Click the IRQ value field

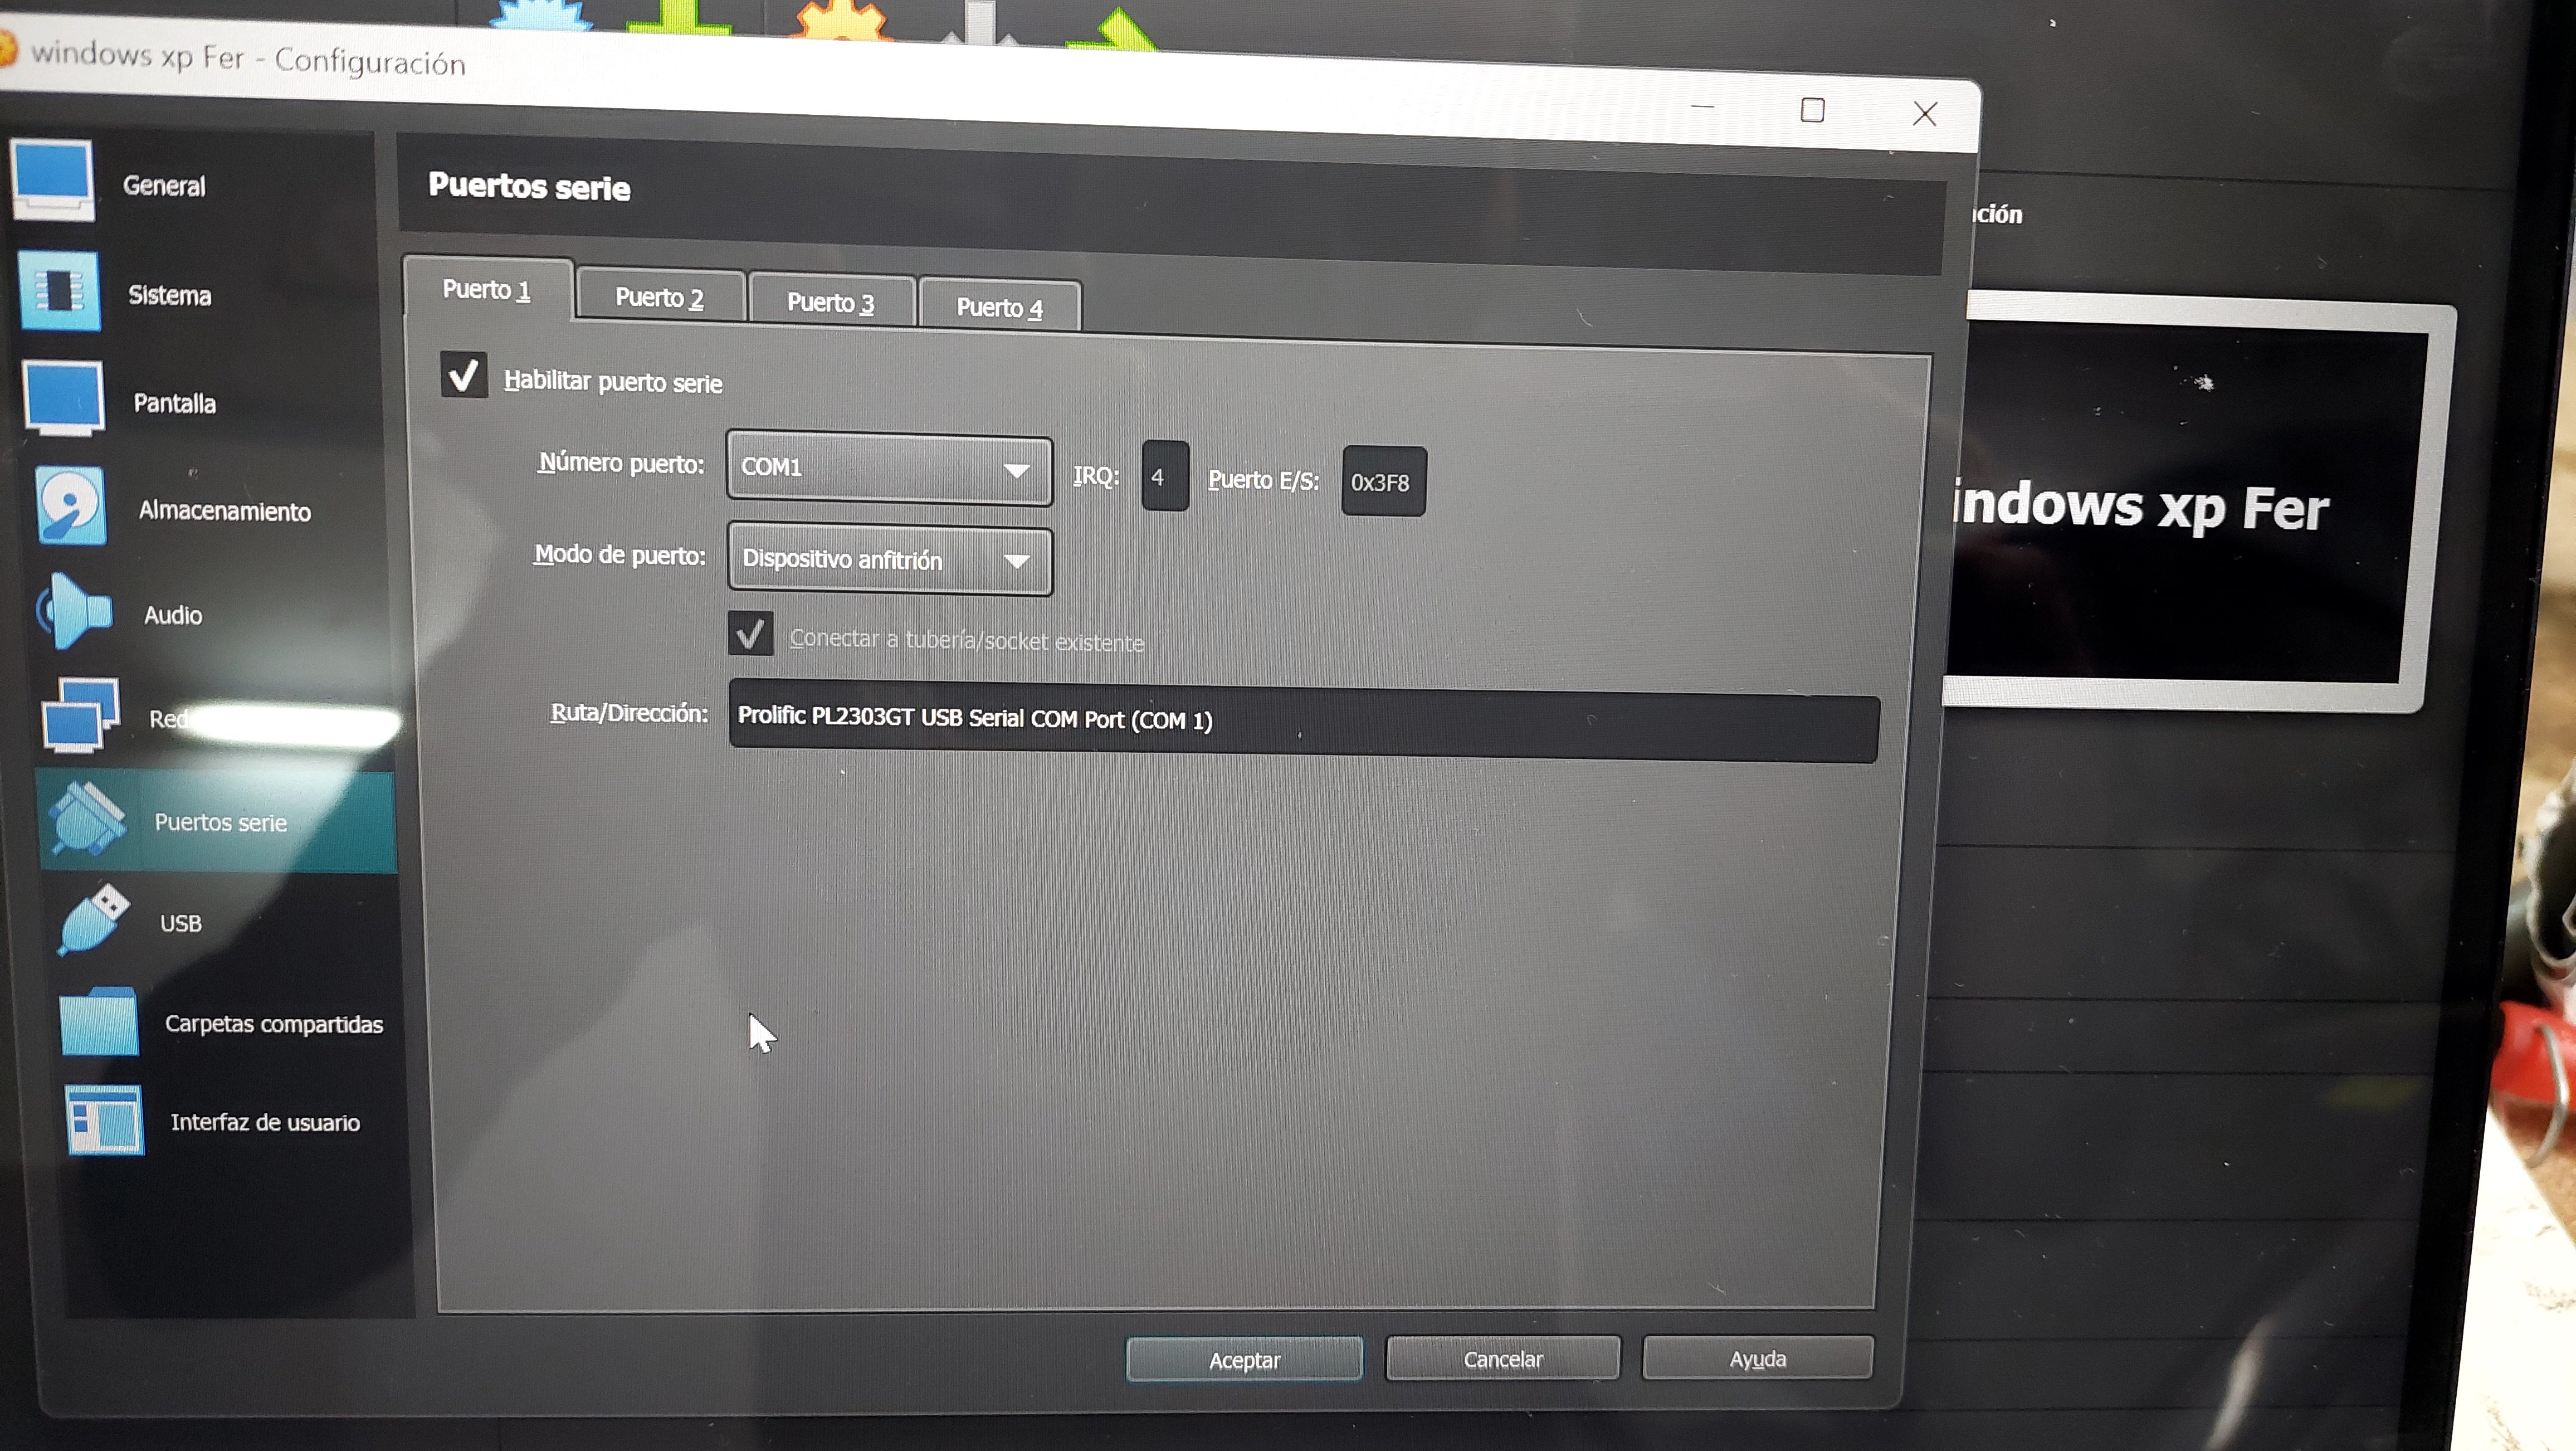[1165, 476]
